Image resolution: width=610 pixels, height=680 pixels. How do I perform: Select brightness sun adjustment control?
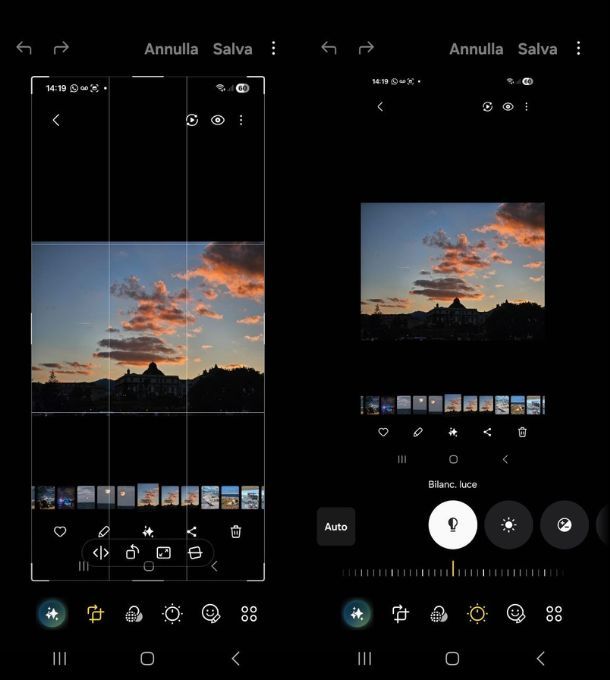click(509, 525)
